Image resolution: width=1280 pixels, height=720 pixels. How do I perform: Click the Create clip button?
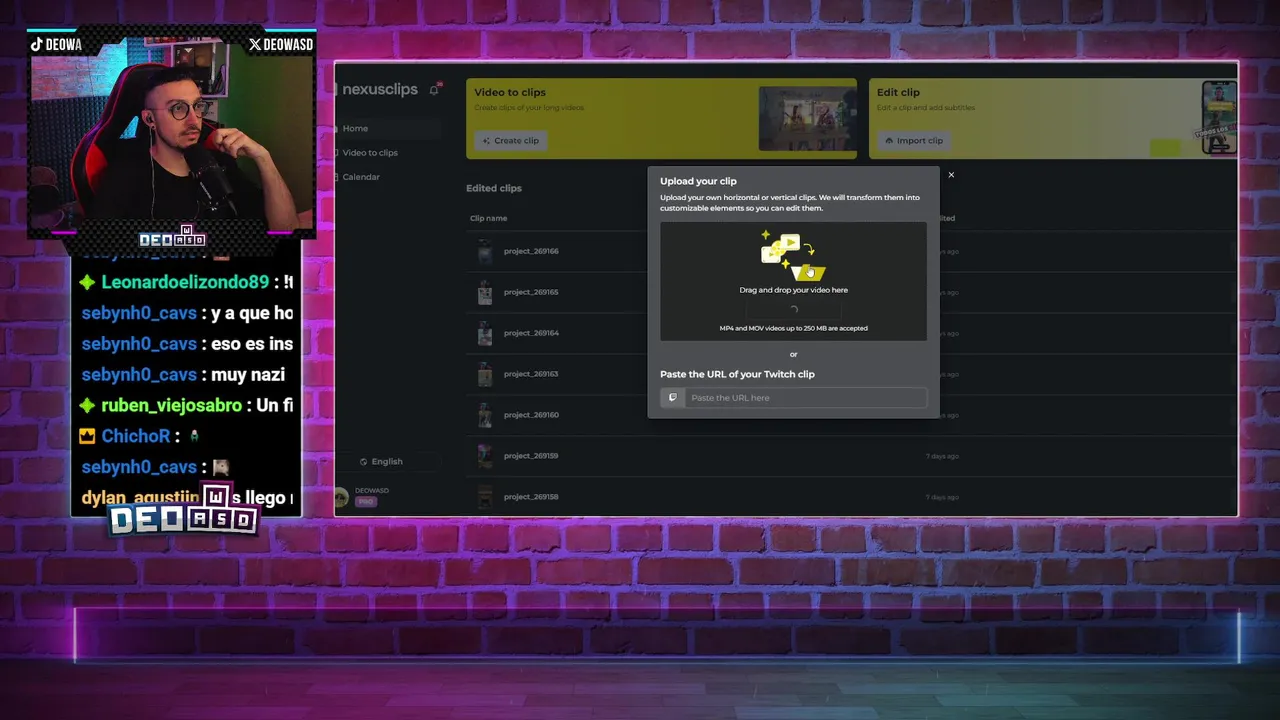[x=511, y=141]
